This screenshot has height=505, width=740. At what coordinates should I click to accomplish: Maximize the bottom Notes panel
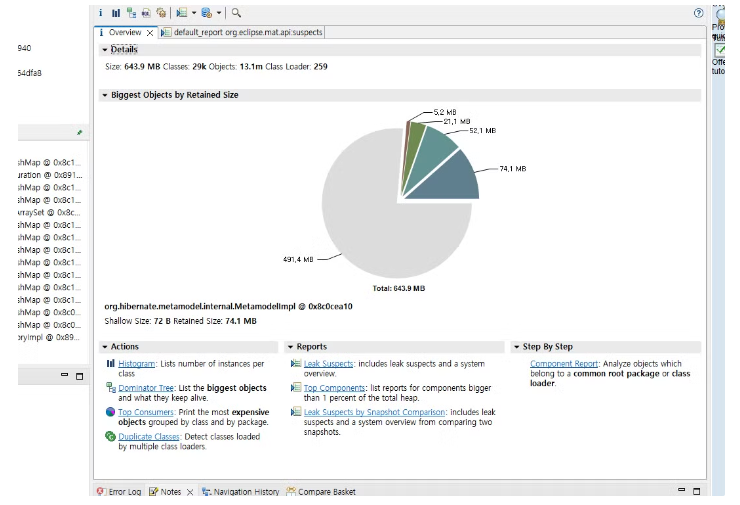pos(697,491)
